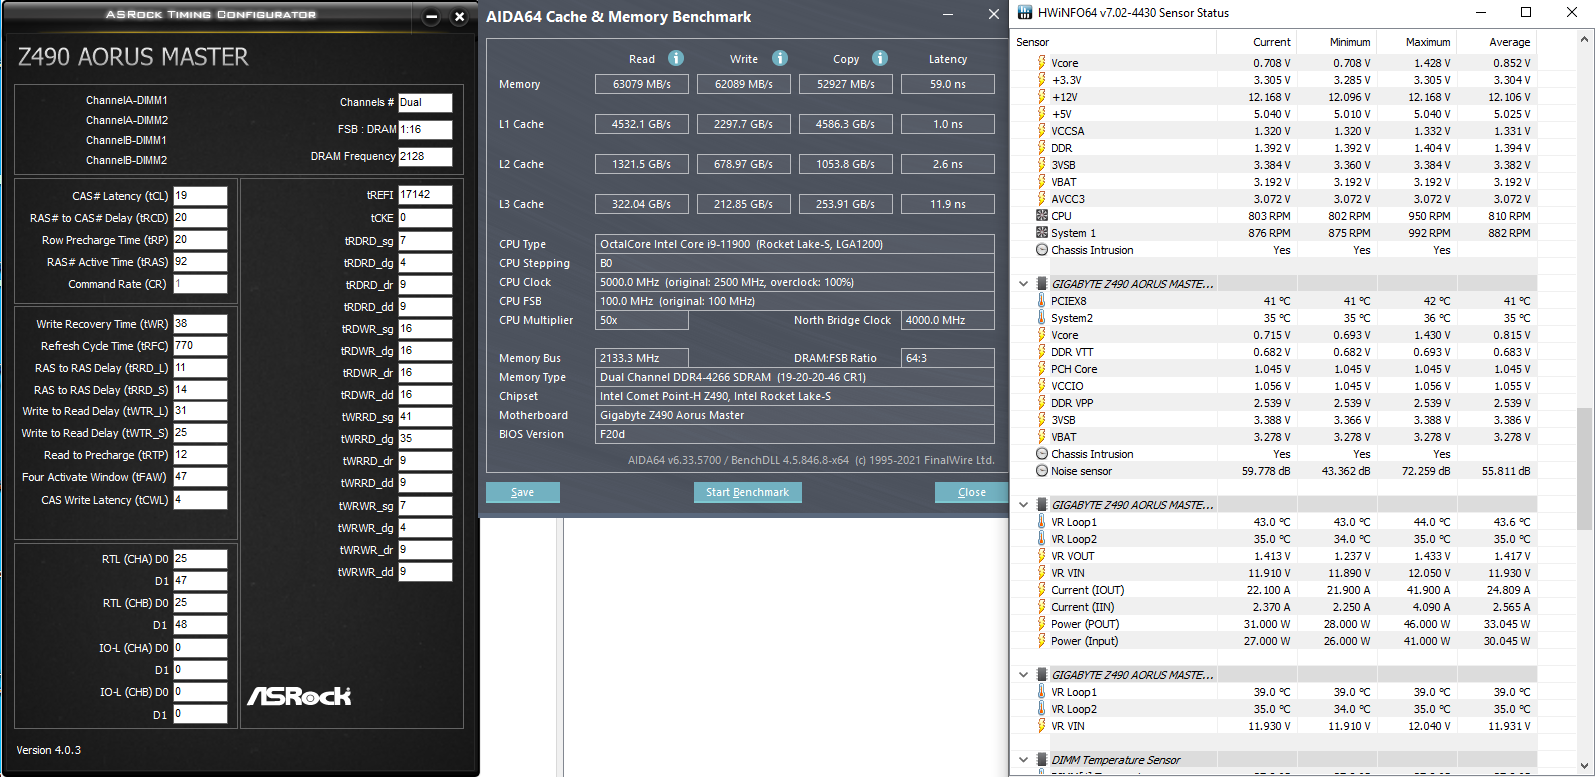
Task: Click the Four Activate Window (tFAW) field
Action: (x=200, y=477)
